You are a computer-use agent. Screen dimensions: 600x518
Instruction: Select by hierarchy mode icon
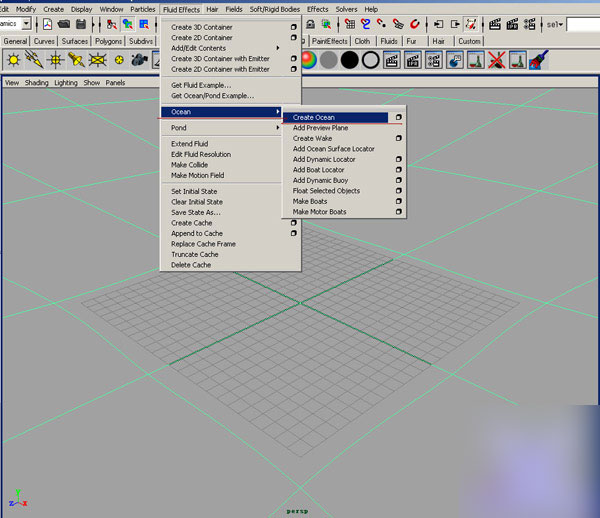(x=111, y=24)
